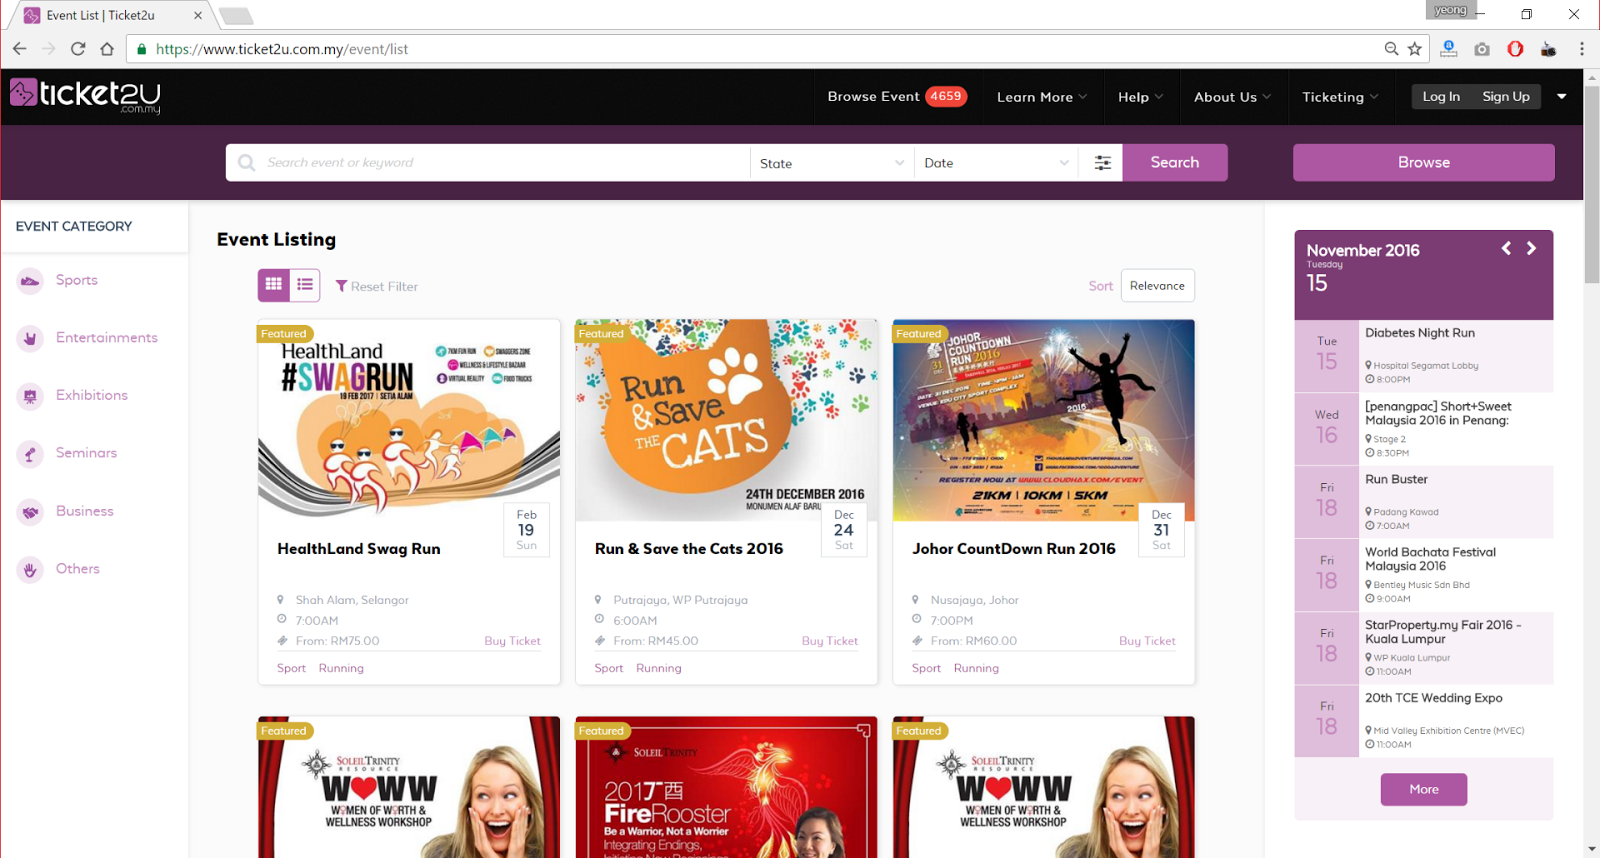Image resolution: width=1600 pixels, height=858 pixels.
Task: Click Sort label text
Action: pyautogui.click(x=1100, y=286)
